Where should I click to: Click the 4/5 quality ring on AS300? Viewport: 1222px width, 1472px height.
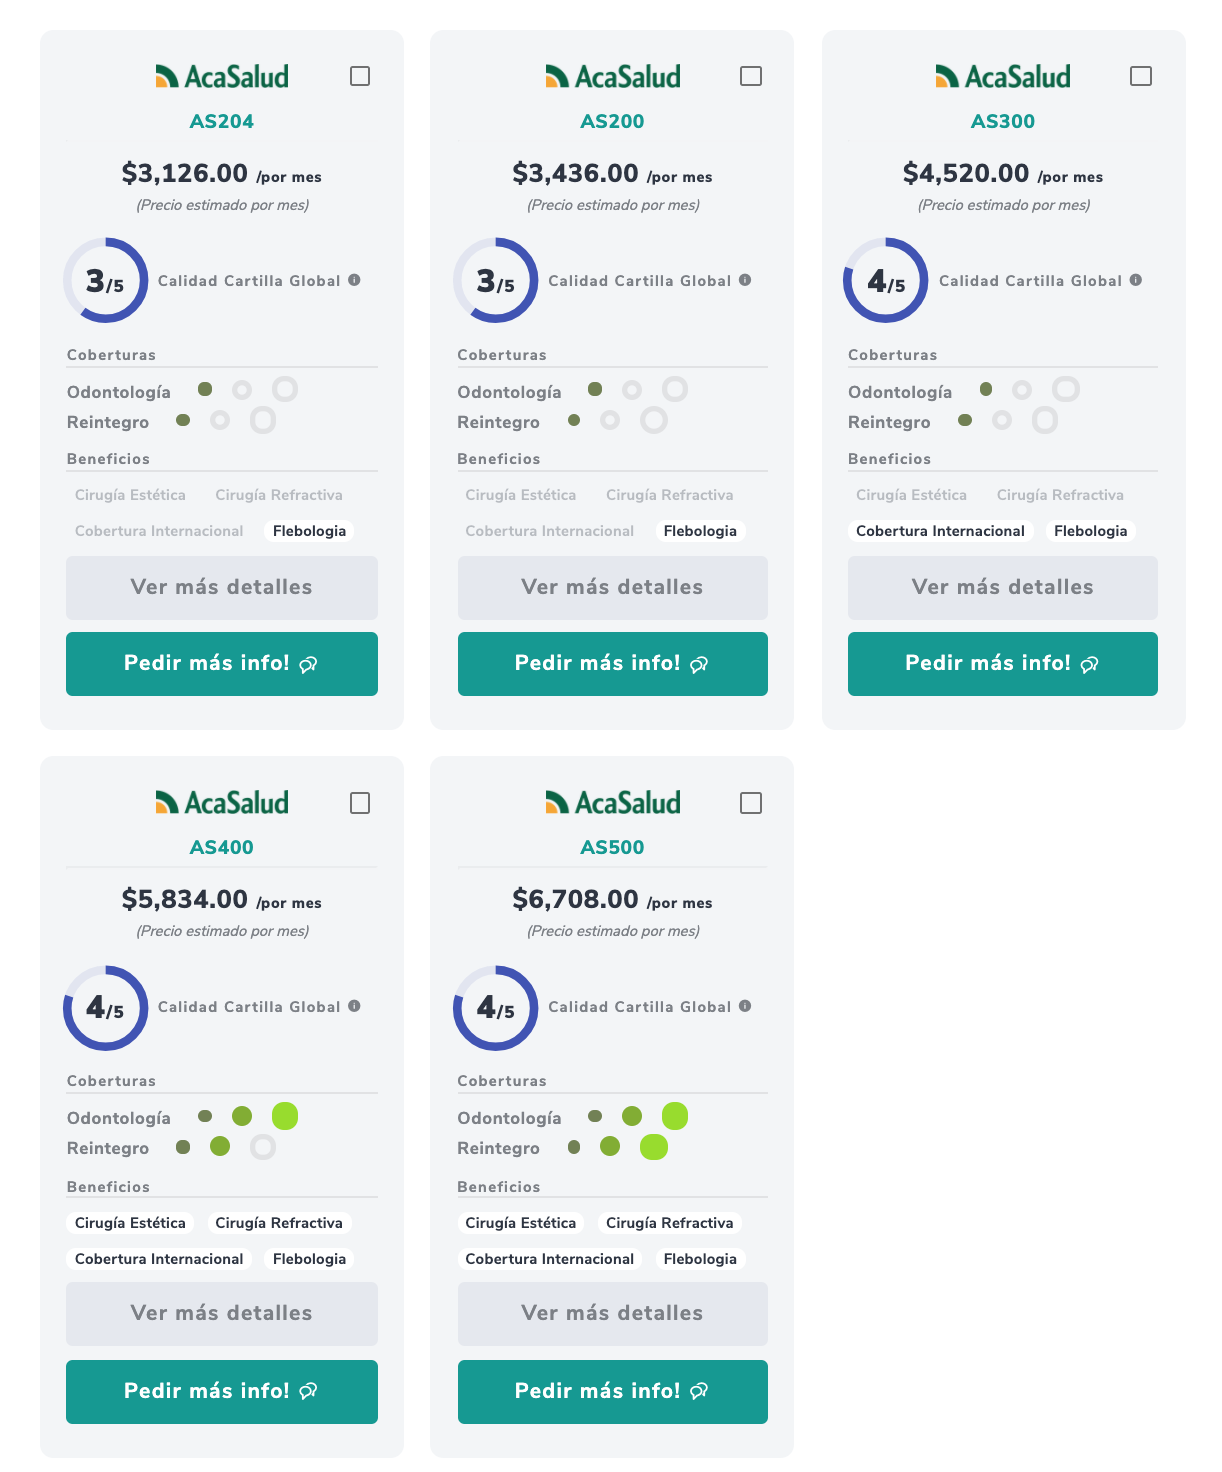point(886,280)
